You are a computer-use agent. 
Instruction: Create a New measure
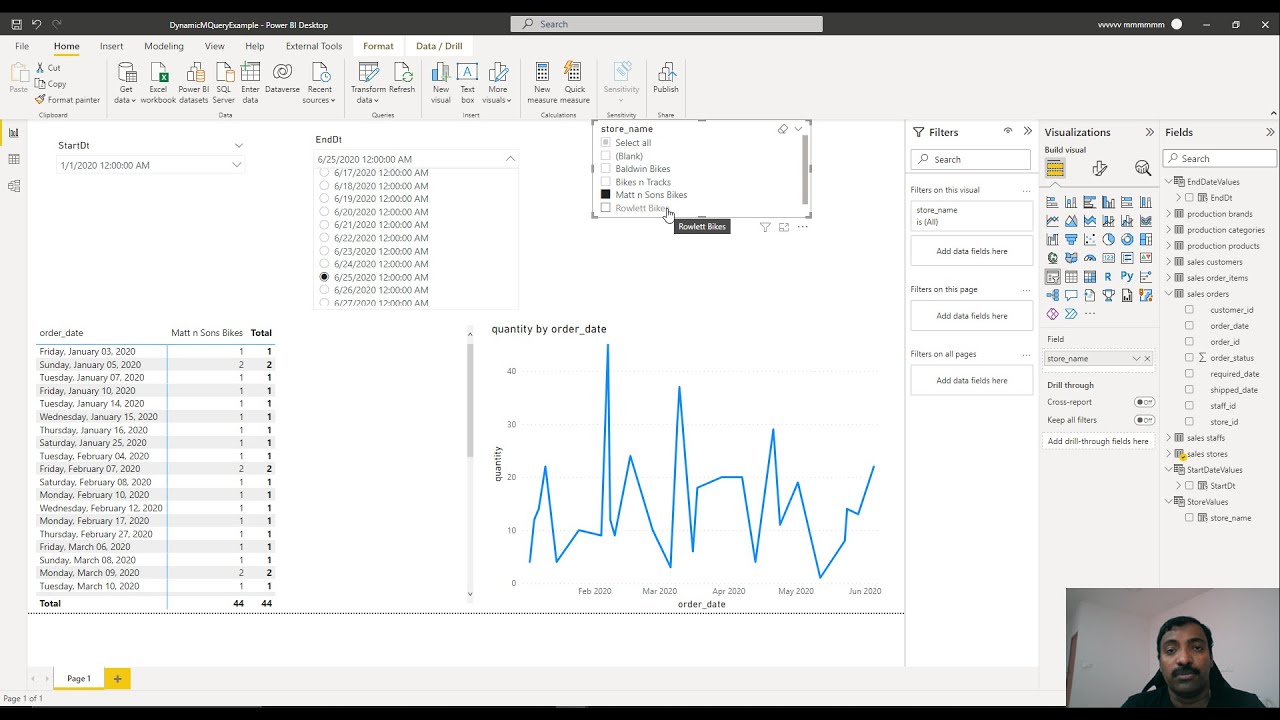(x=542, y=83)
